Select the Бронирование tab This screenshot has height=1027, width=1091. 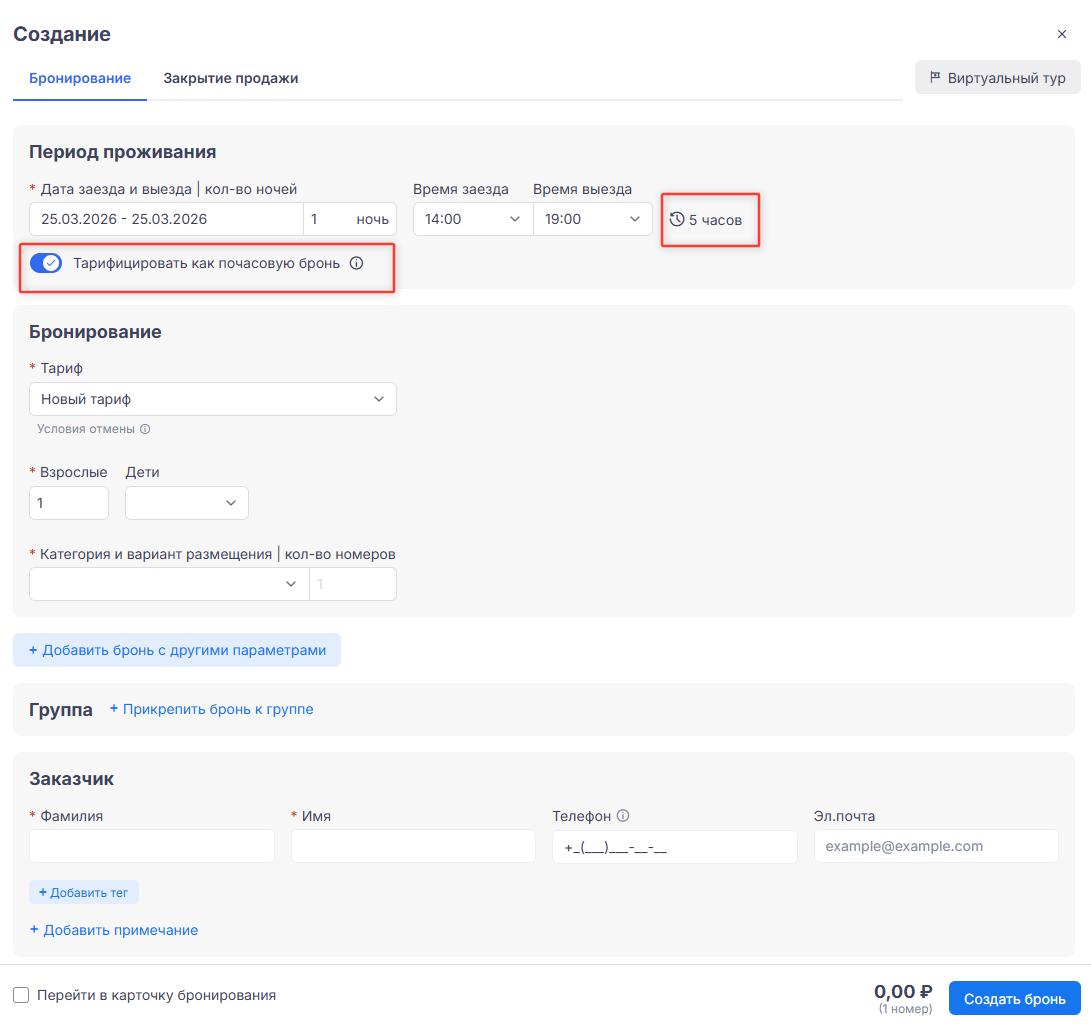pos(80,78)
